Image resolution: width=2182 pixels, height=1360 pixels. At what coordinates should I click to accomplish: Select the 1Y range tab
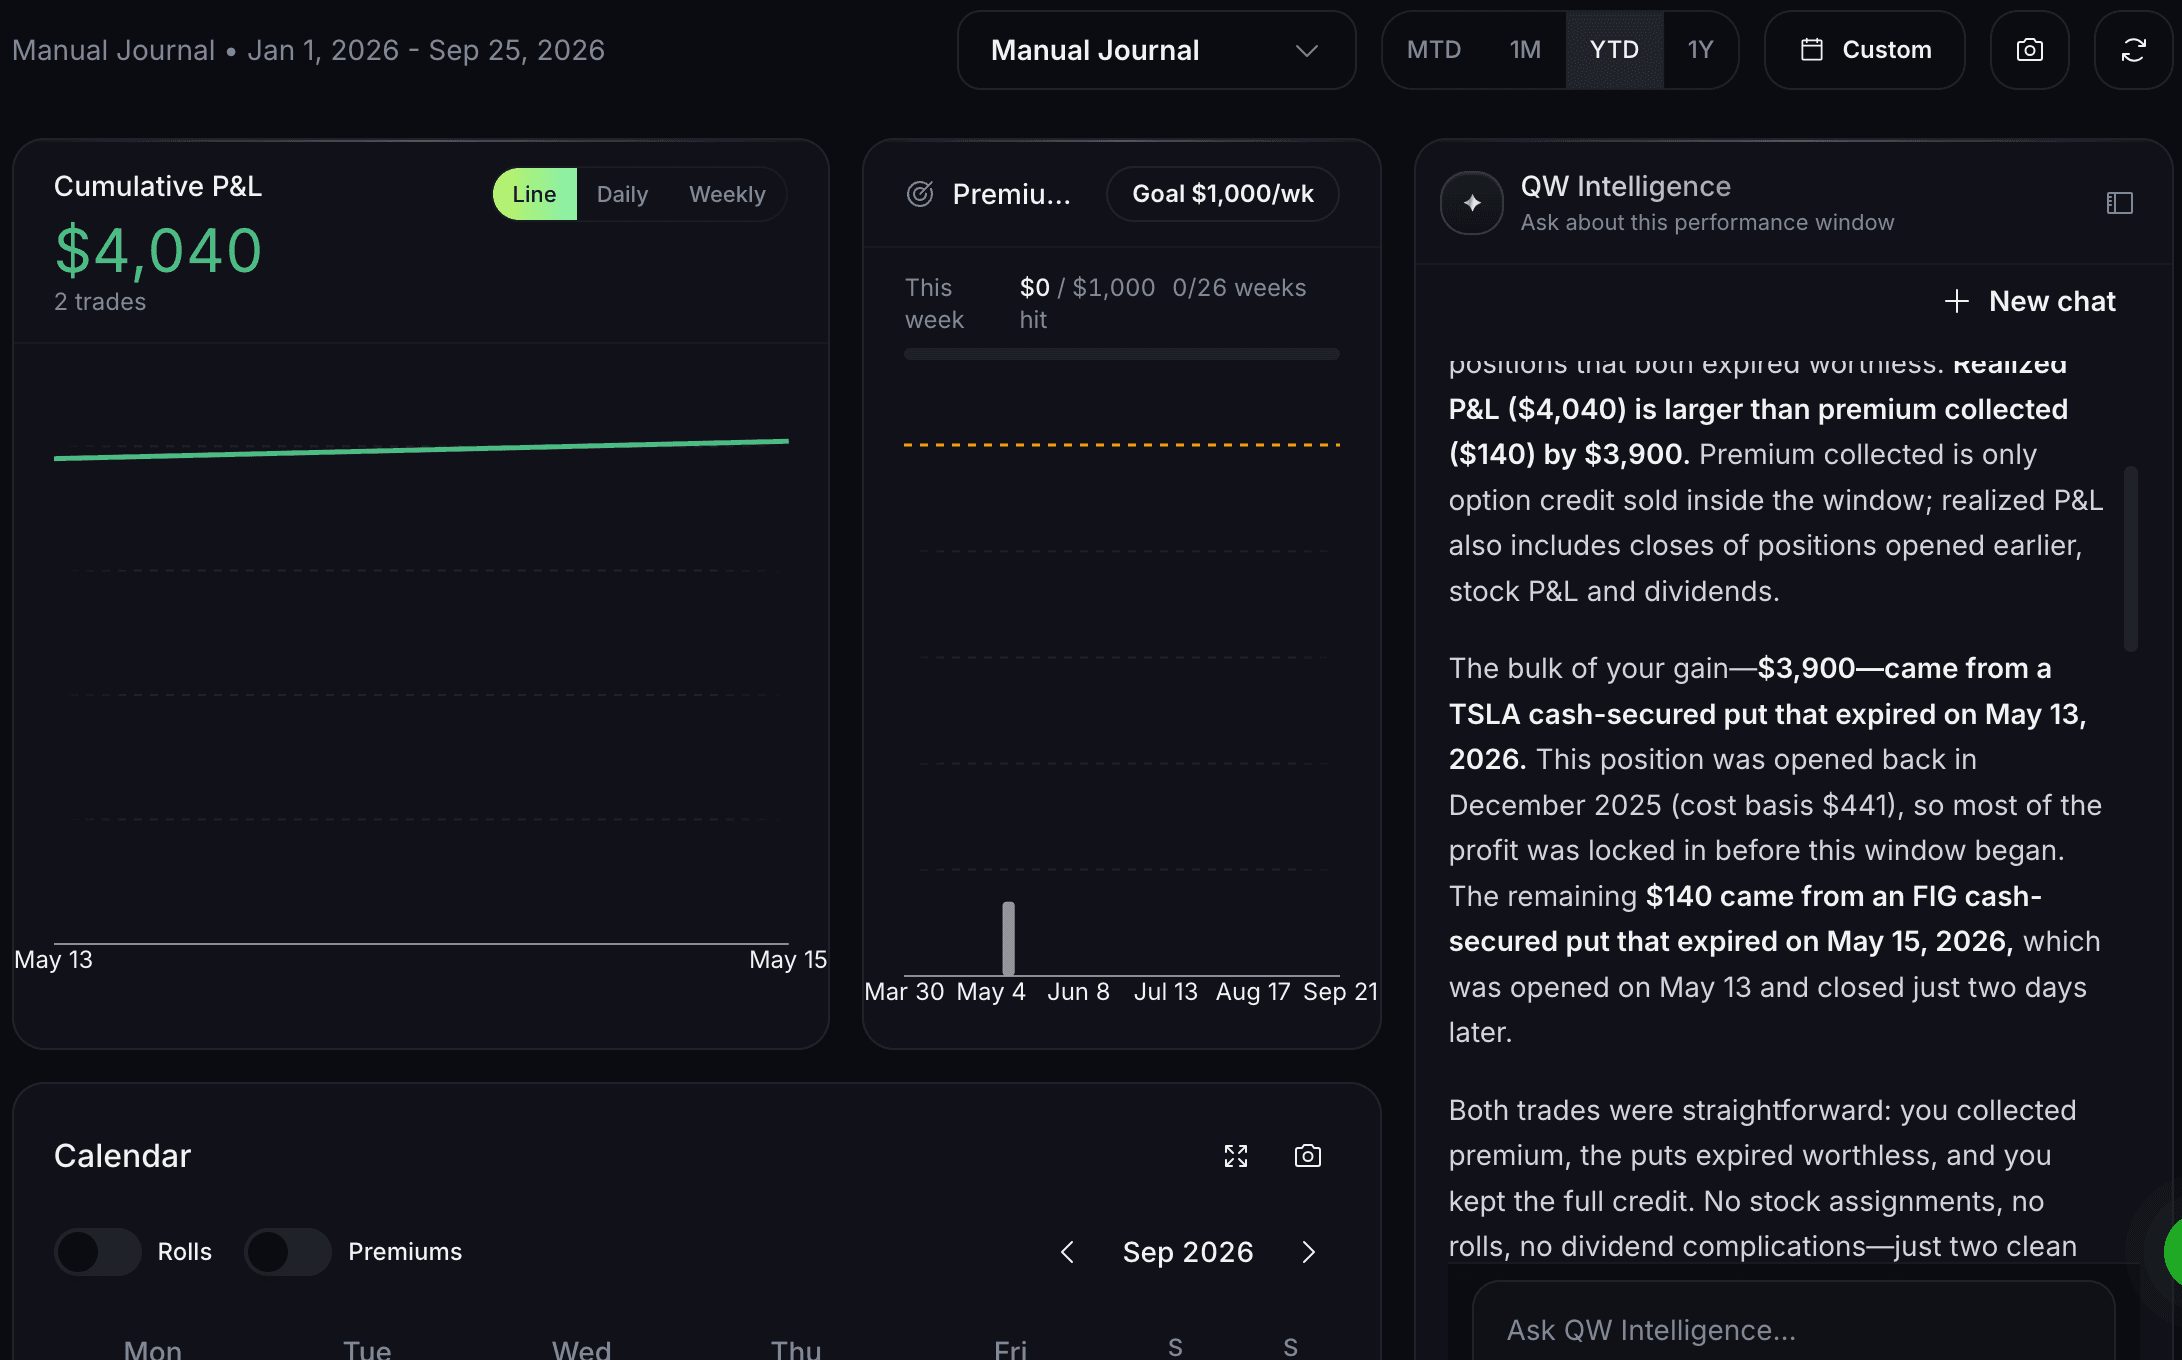(x=1700, y=50)
